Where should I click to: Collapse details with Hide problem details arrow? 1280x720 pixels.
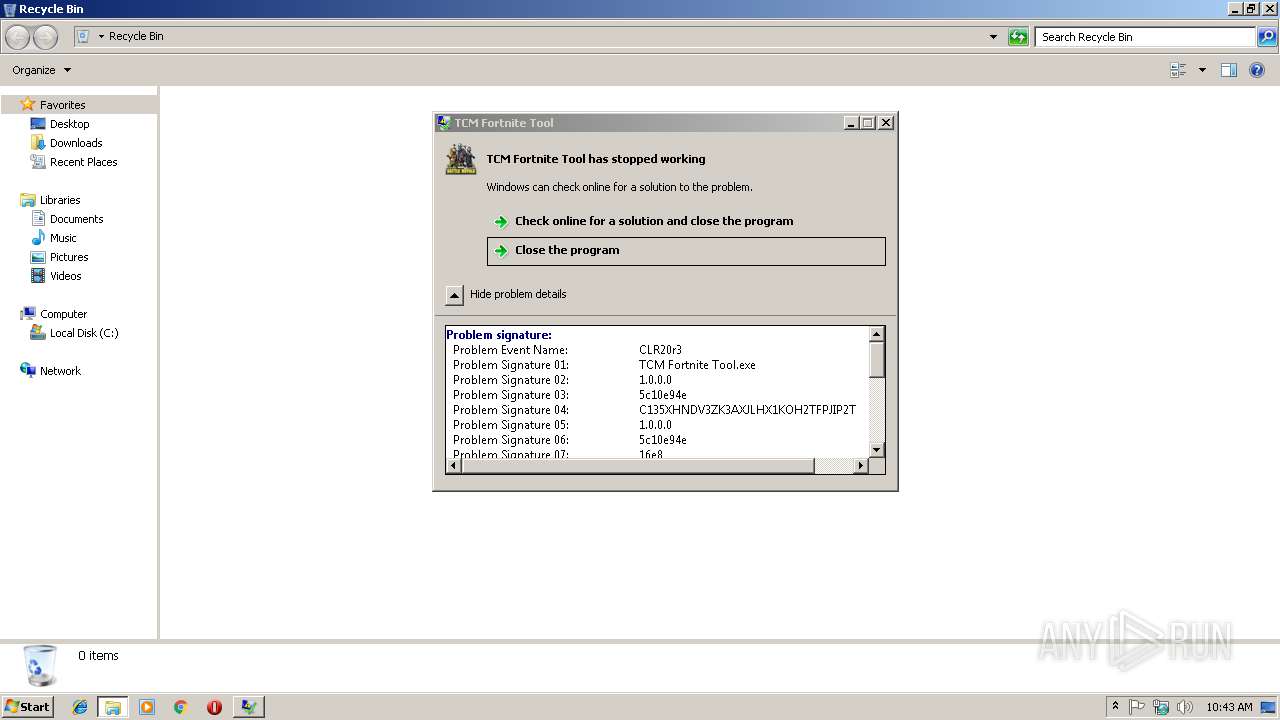454,295
